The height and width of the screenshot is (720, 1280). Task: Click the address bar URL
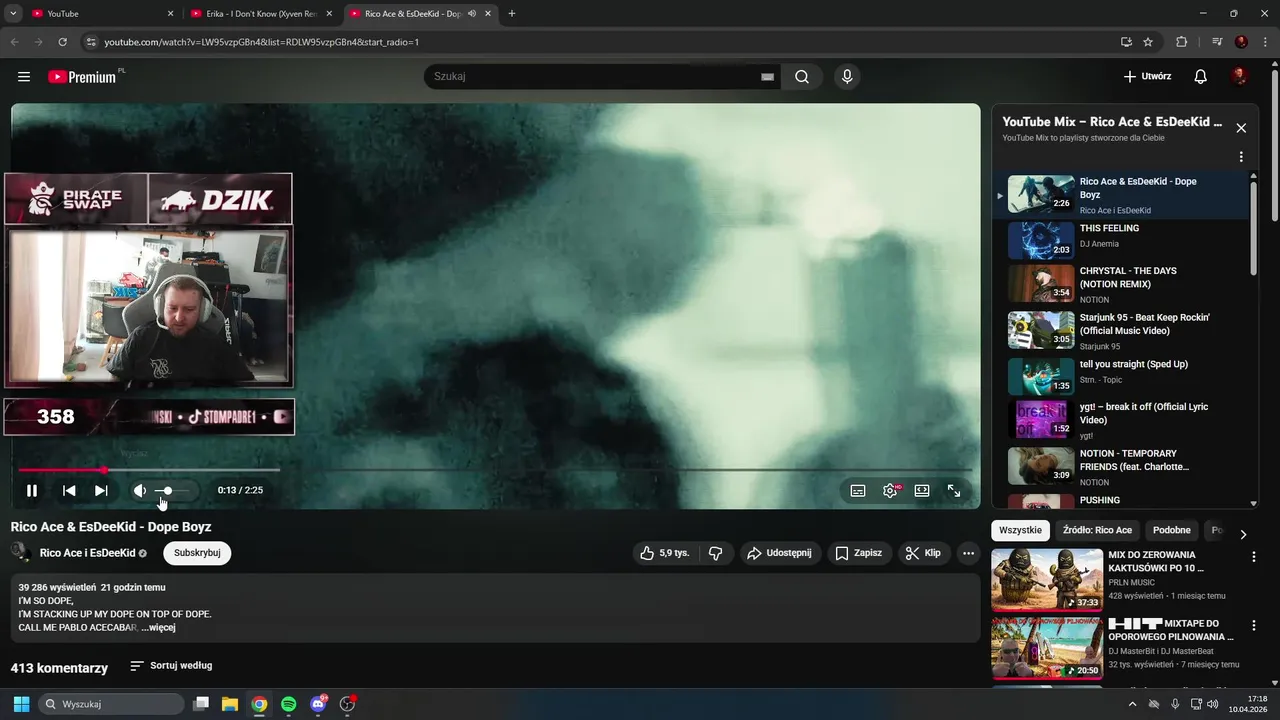point(262,42)
